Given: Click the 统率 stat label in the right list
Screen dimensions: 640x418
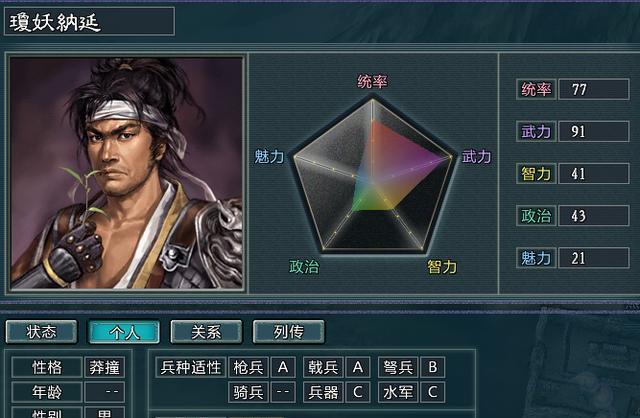Looking at the screenshot, I should click(x=536, y=90).
